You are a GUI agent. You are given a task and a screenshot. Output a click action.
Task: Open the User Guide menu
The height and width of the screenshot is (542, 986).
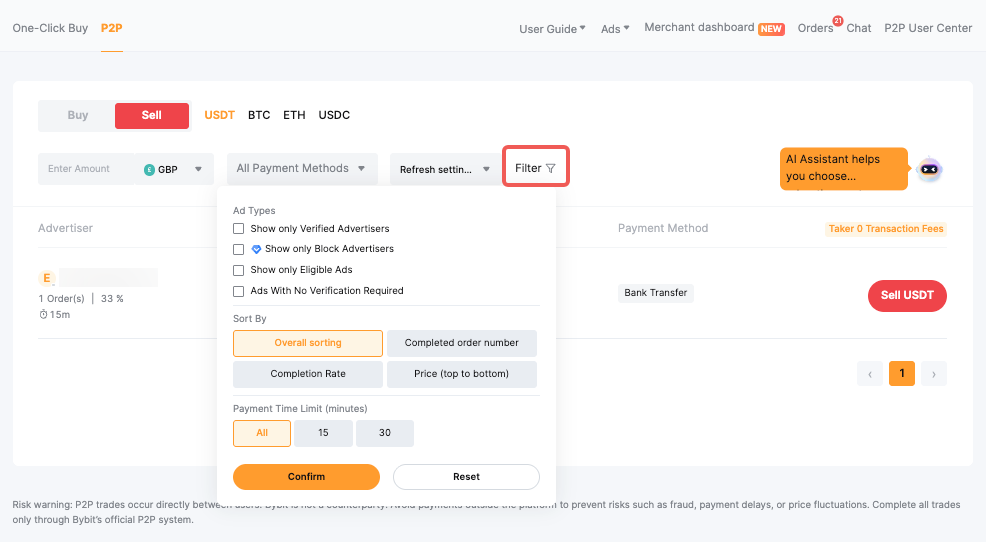[552, 29]
